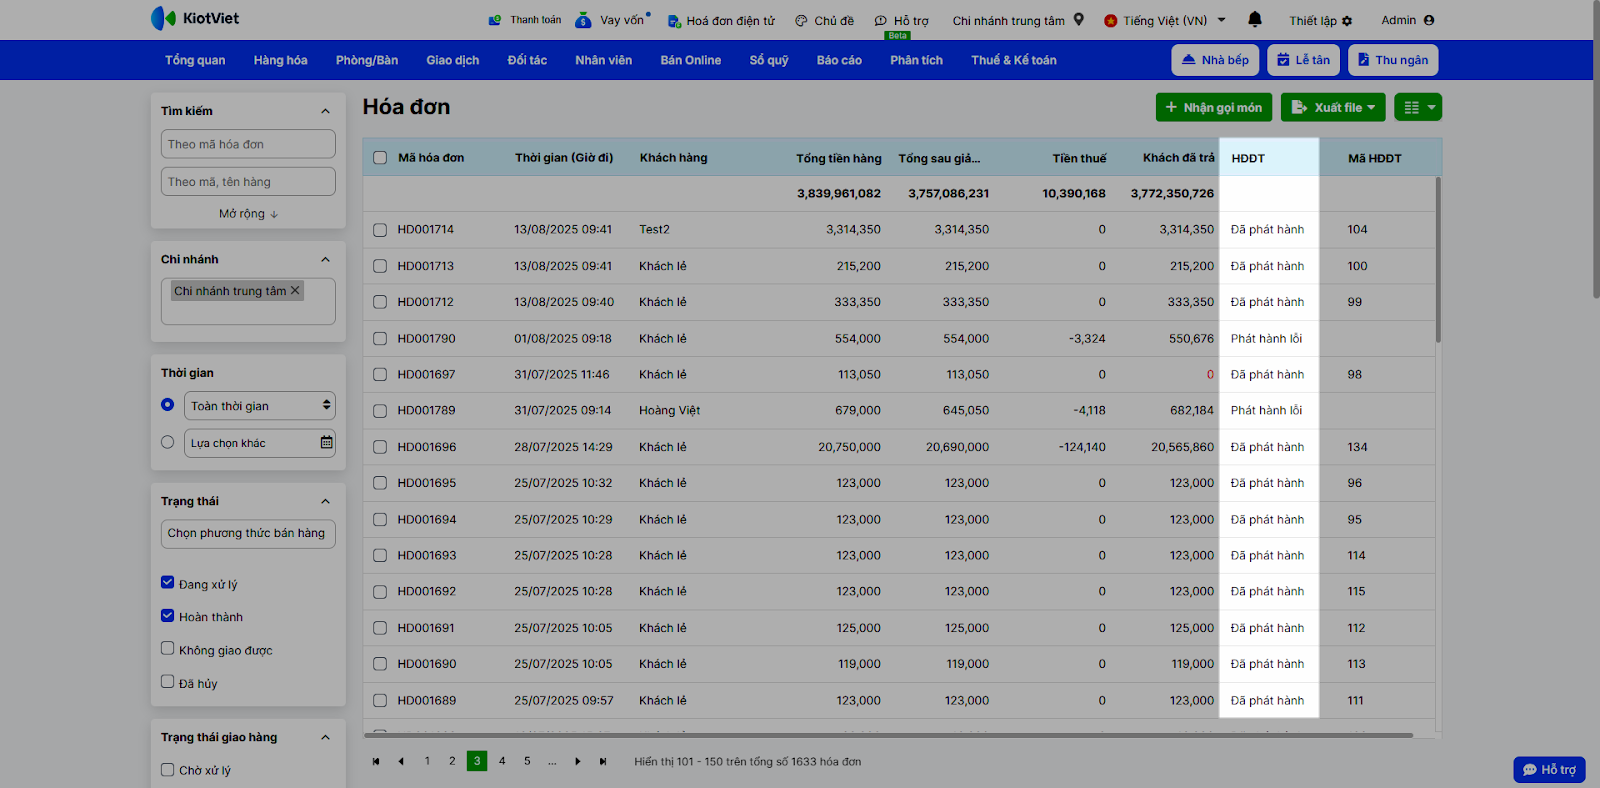The image size is (1600, 788).
Task: Open the calendar icon in Lựa chọn khác
Action: pyautogui.click(x=327, y=443)
